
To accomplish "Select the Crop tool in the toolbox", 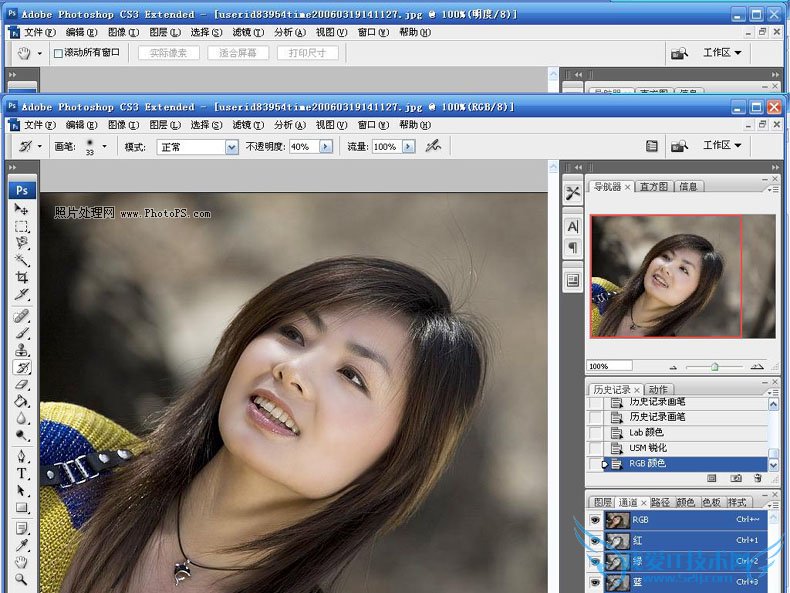I will (22, 277).
